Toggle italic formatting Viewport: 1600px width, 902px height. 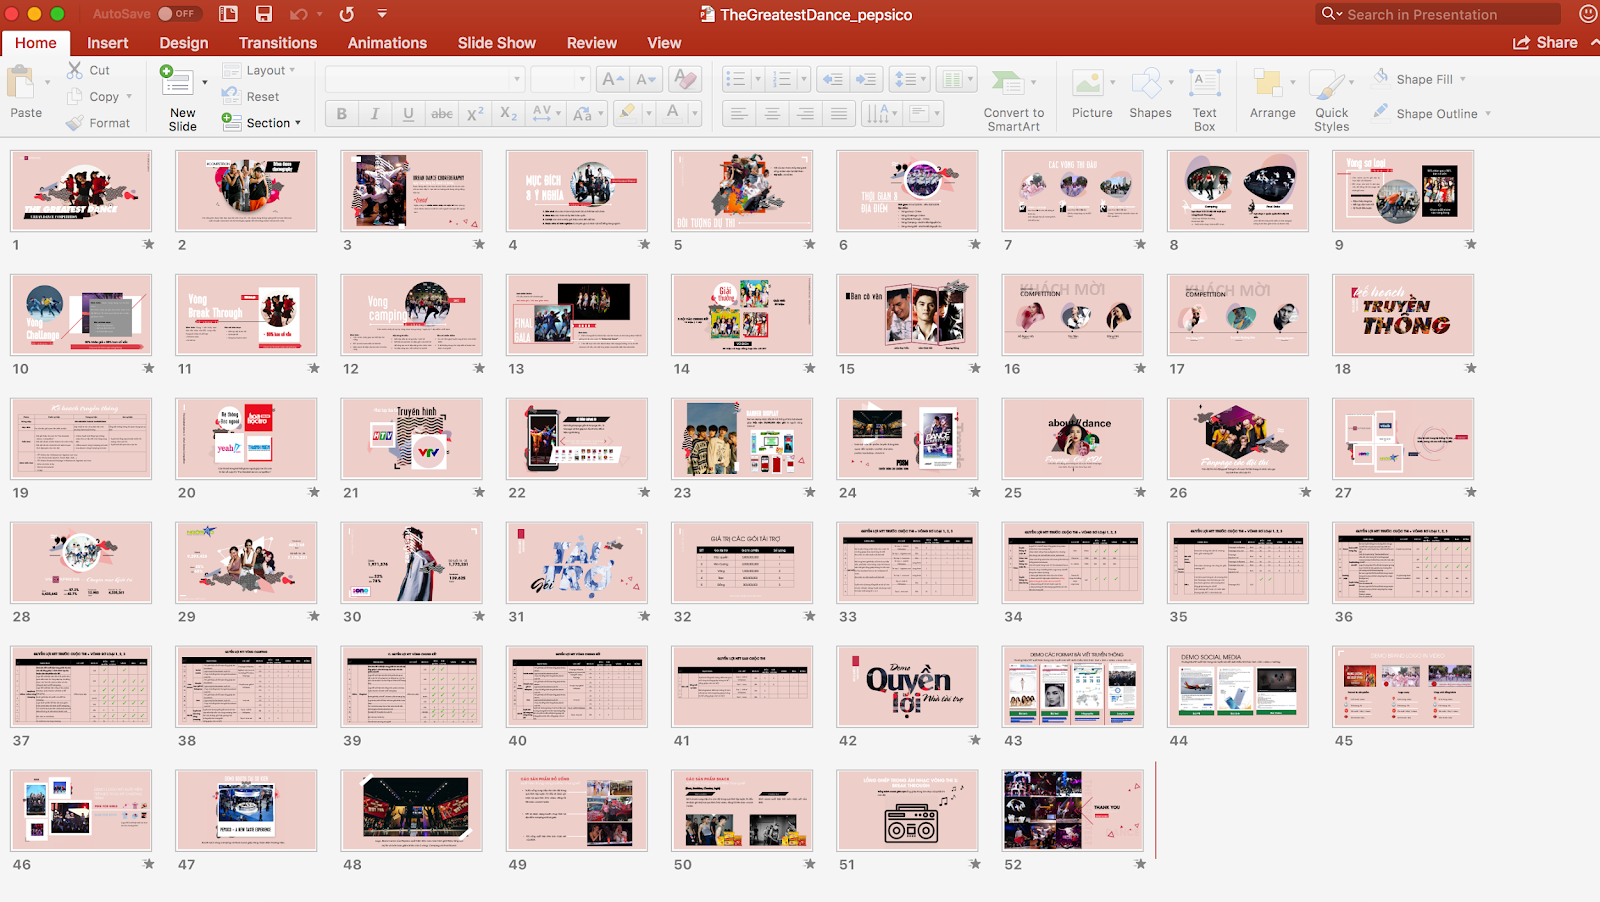[x=374, y=113]
